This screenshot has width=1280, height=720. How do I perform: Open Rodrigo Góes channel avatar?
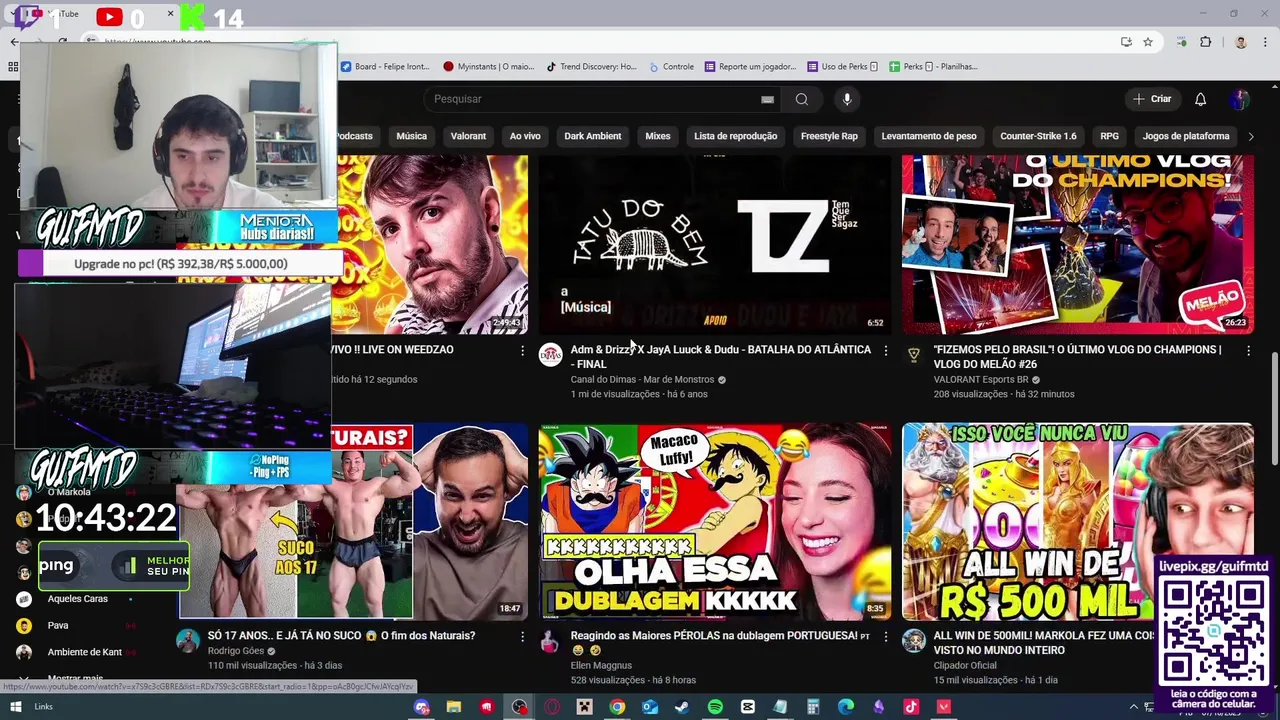[188, 641]
